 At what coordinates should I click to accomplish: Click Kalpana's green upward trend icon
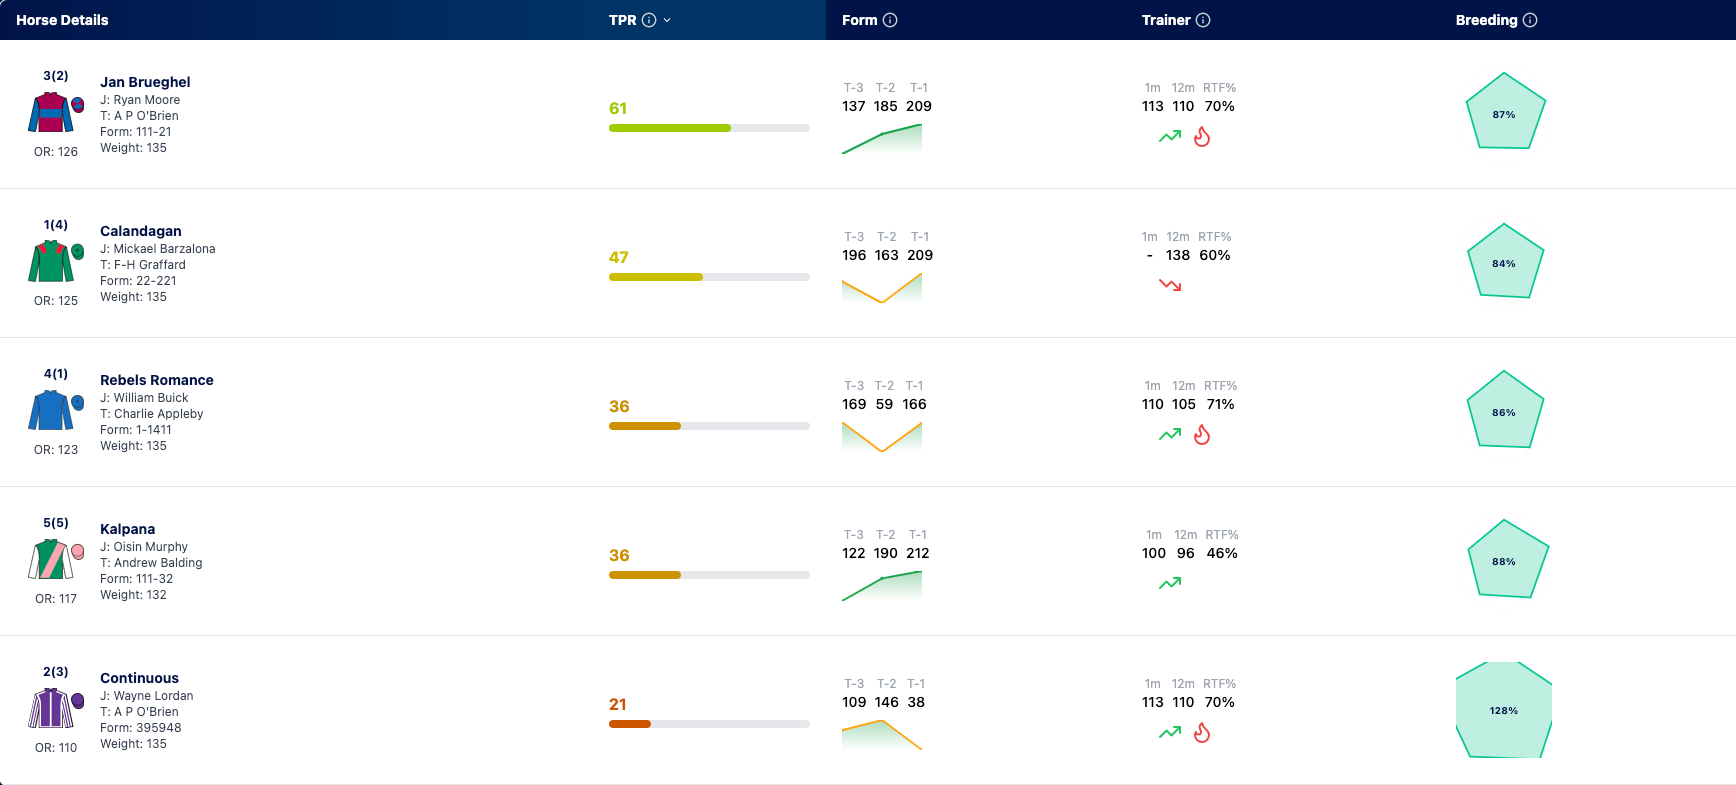pos(1170,583)
